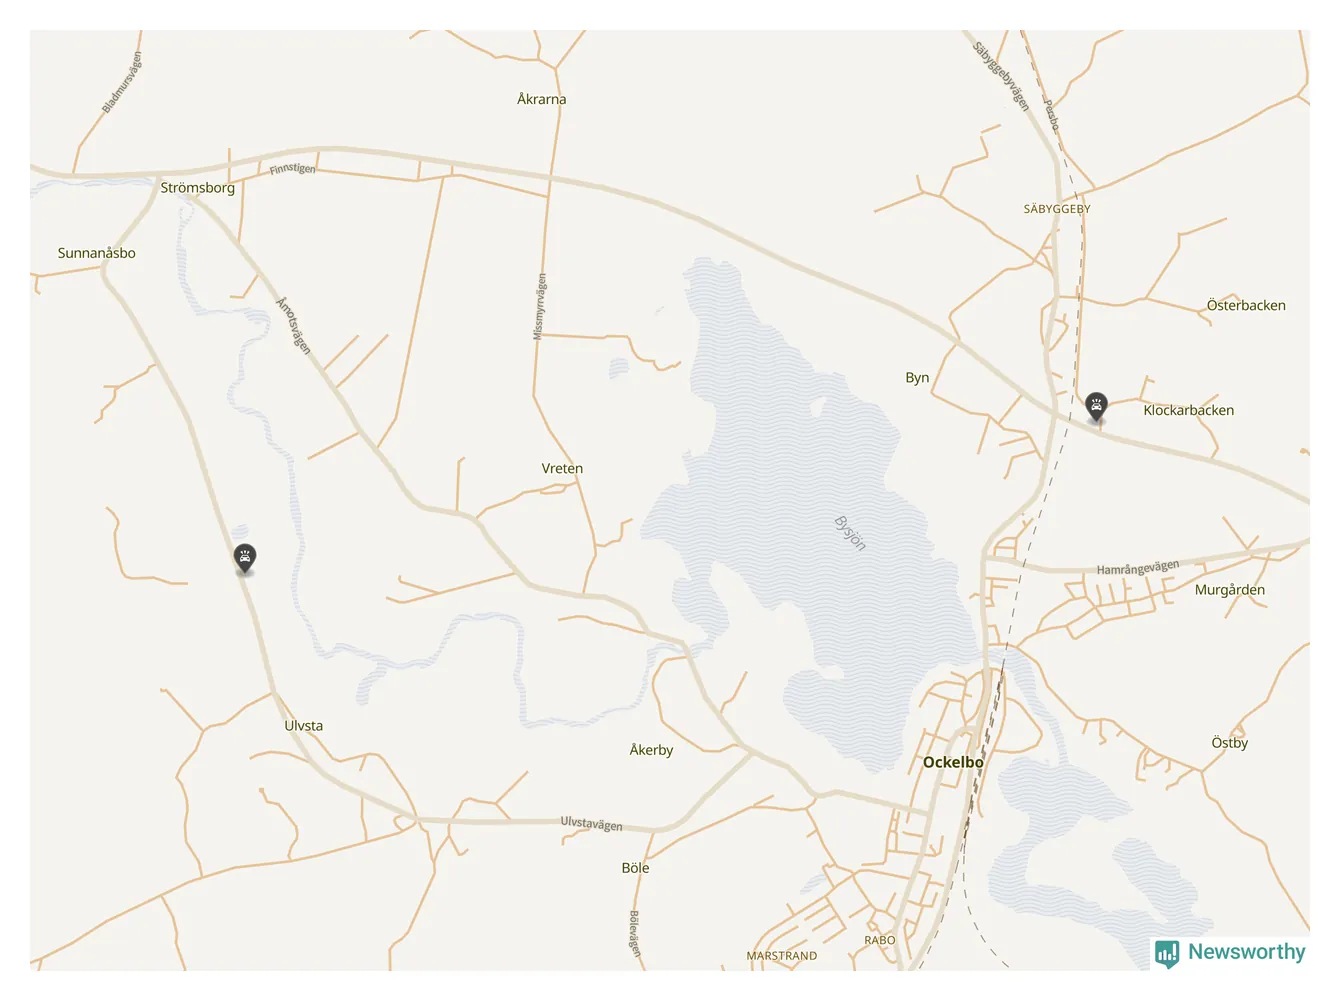Click the car marker near Klockarbacken

(1096, 407)
